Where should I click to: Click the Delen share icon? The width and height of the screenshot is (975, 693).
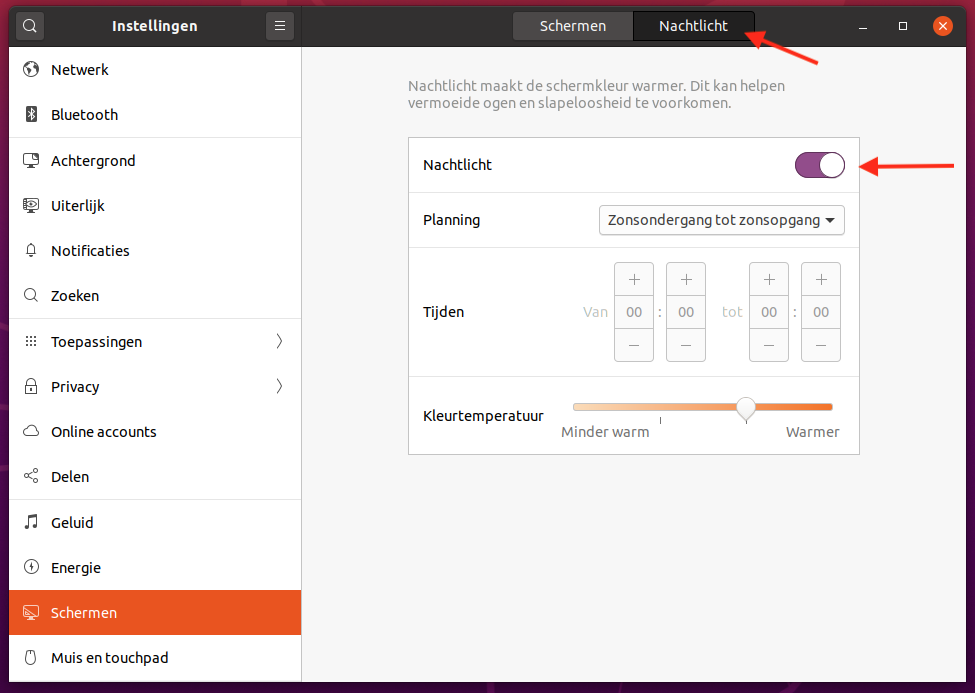coord(31,477)
